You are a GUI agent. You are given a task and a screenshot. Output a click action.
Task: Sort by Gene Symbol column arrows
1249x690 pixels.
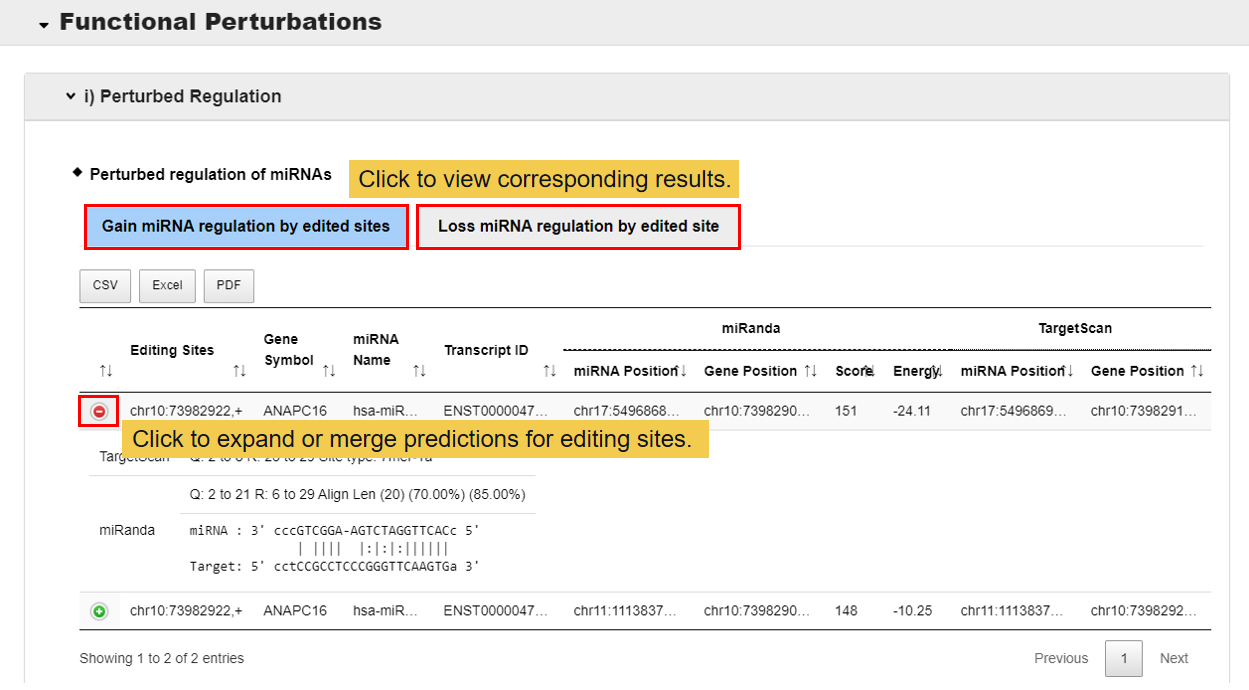[x=329, y=371]
